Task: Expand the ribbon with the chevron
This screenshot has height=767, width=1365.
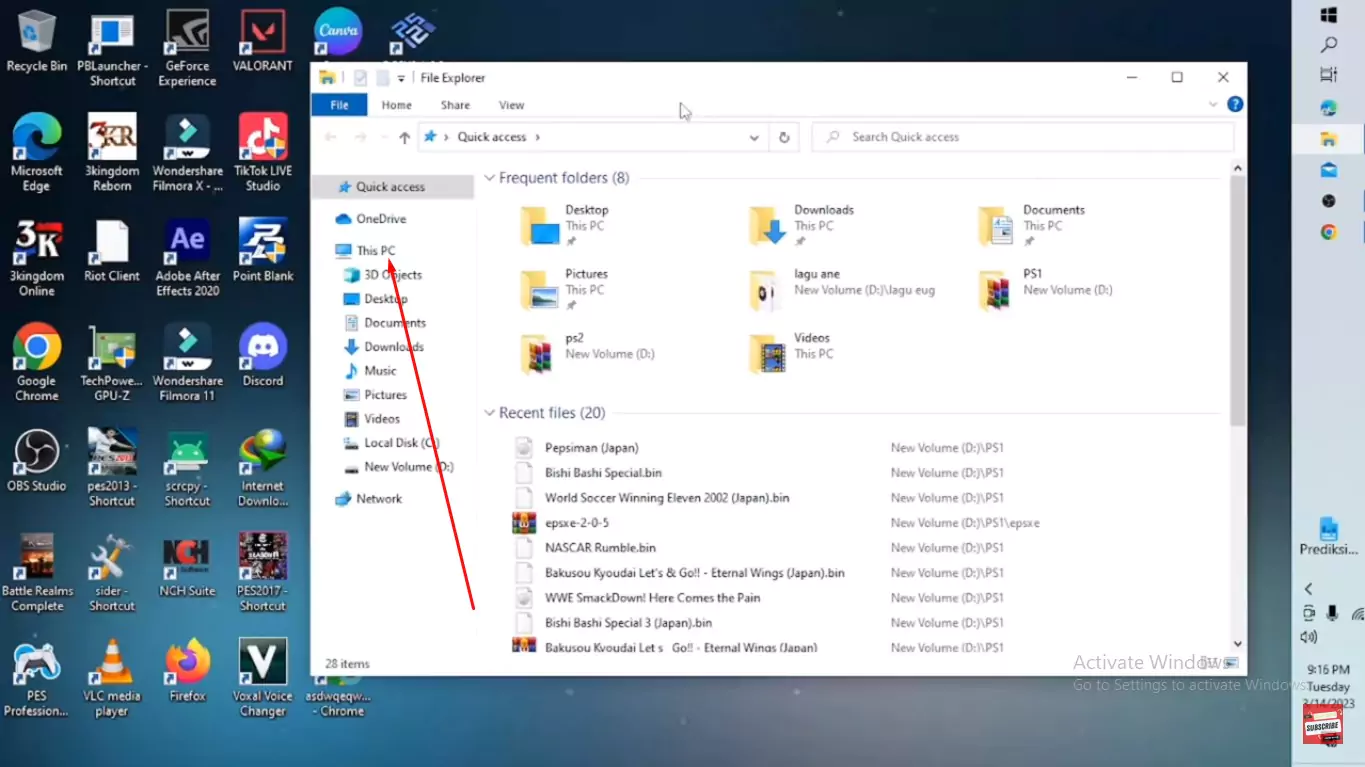Action: click(1213, 104)
